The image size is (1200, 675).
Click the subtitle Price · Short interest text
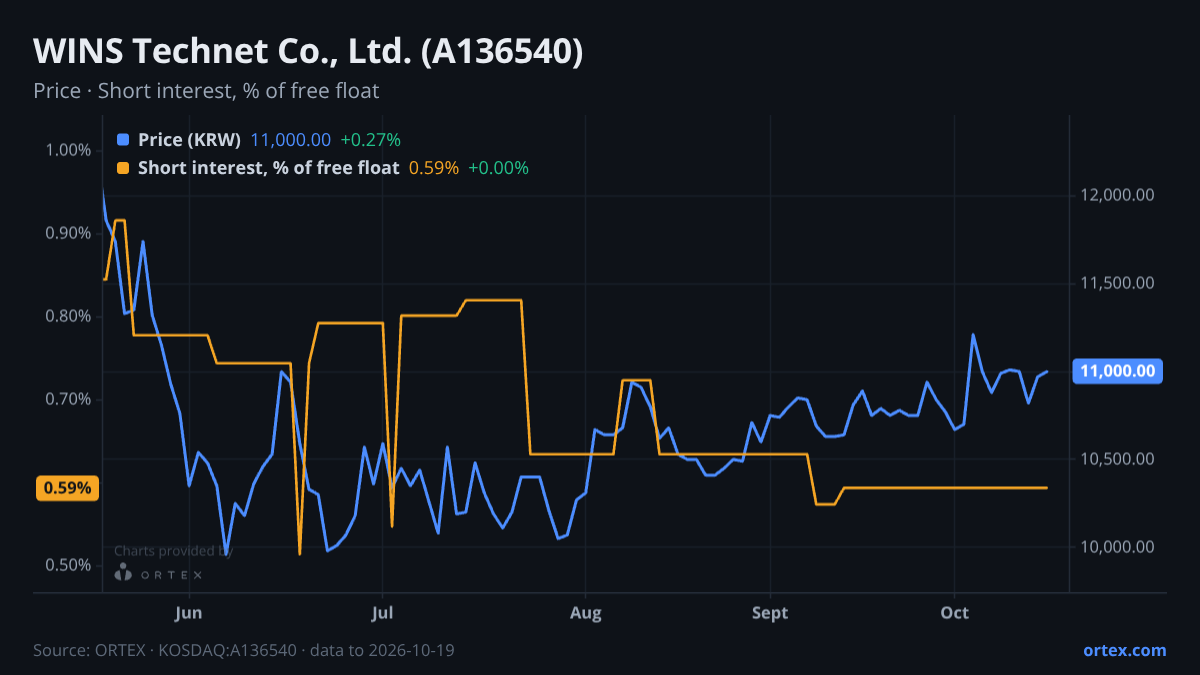click(206, 91)
